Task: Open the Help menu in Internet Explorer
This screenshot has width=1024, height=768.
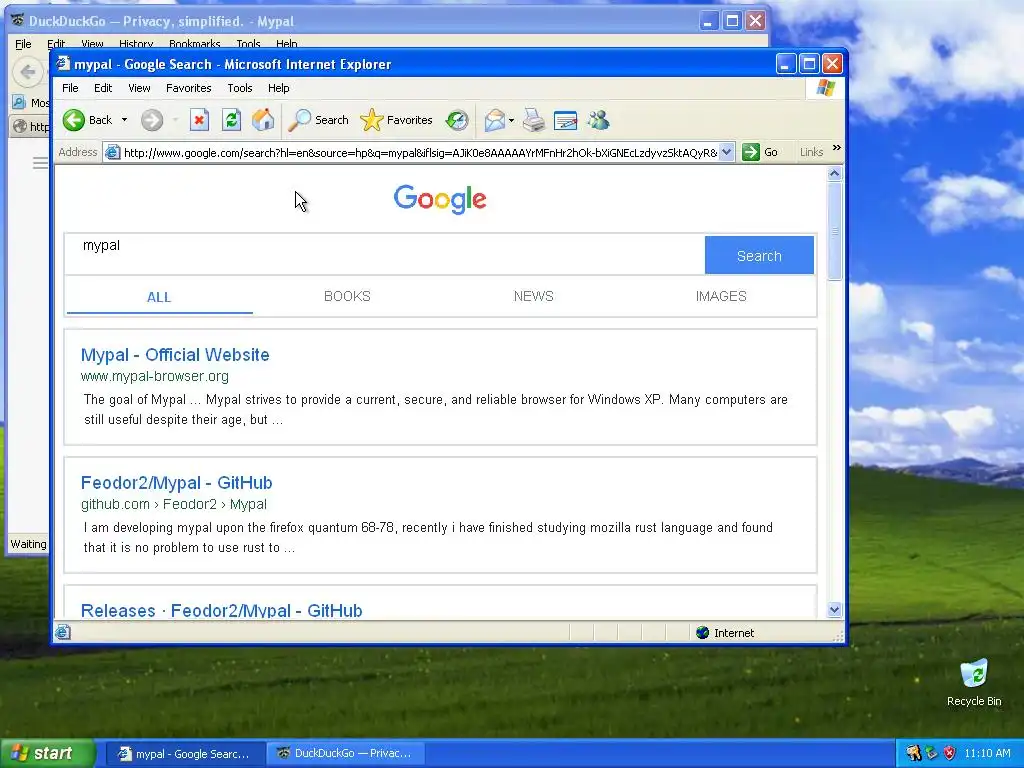Action: 278,88
